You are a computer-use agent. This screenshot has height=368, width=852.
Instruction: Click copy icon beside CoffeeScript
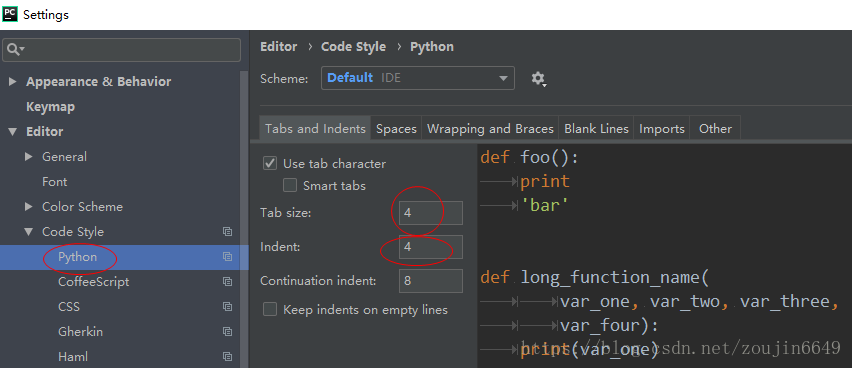[228, 282]
